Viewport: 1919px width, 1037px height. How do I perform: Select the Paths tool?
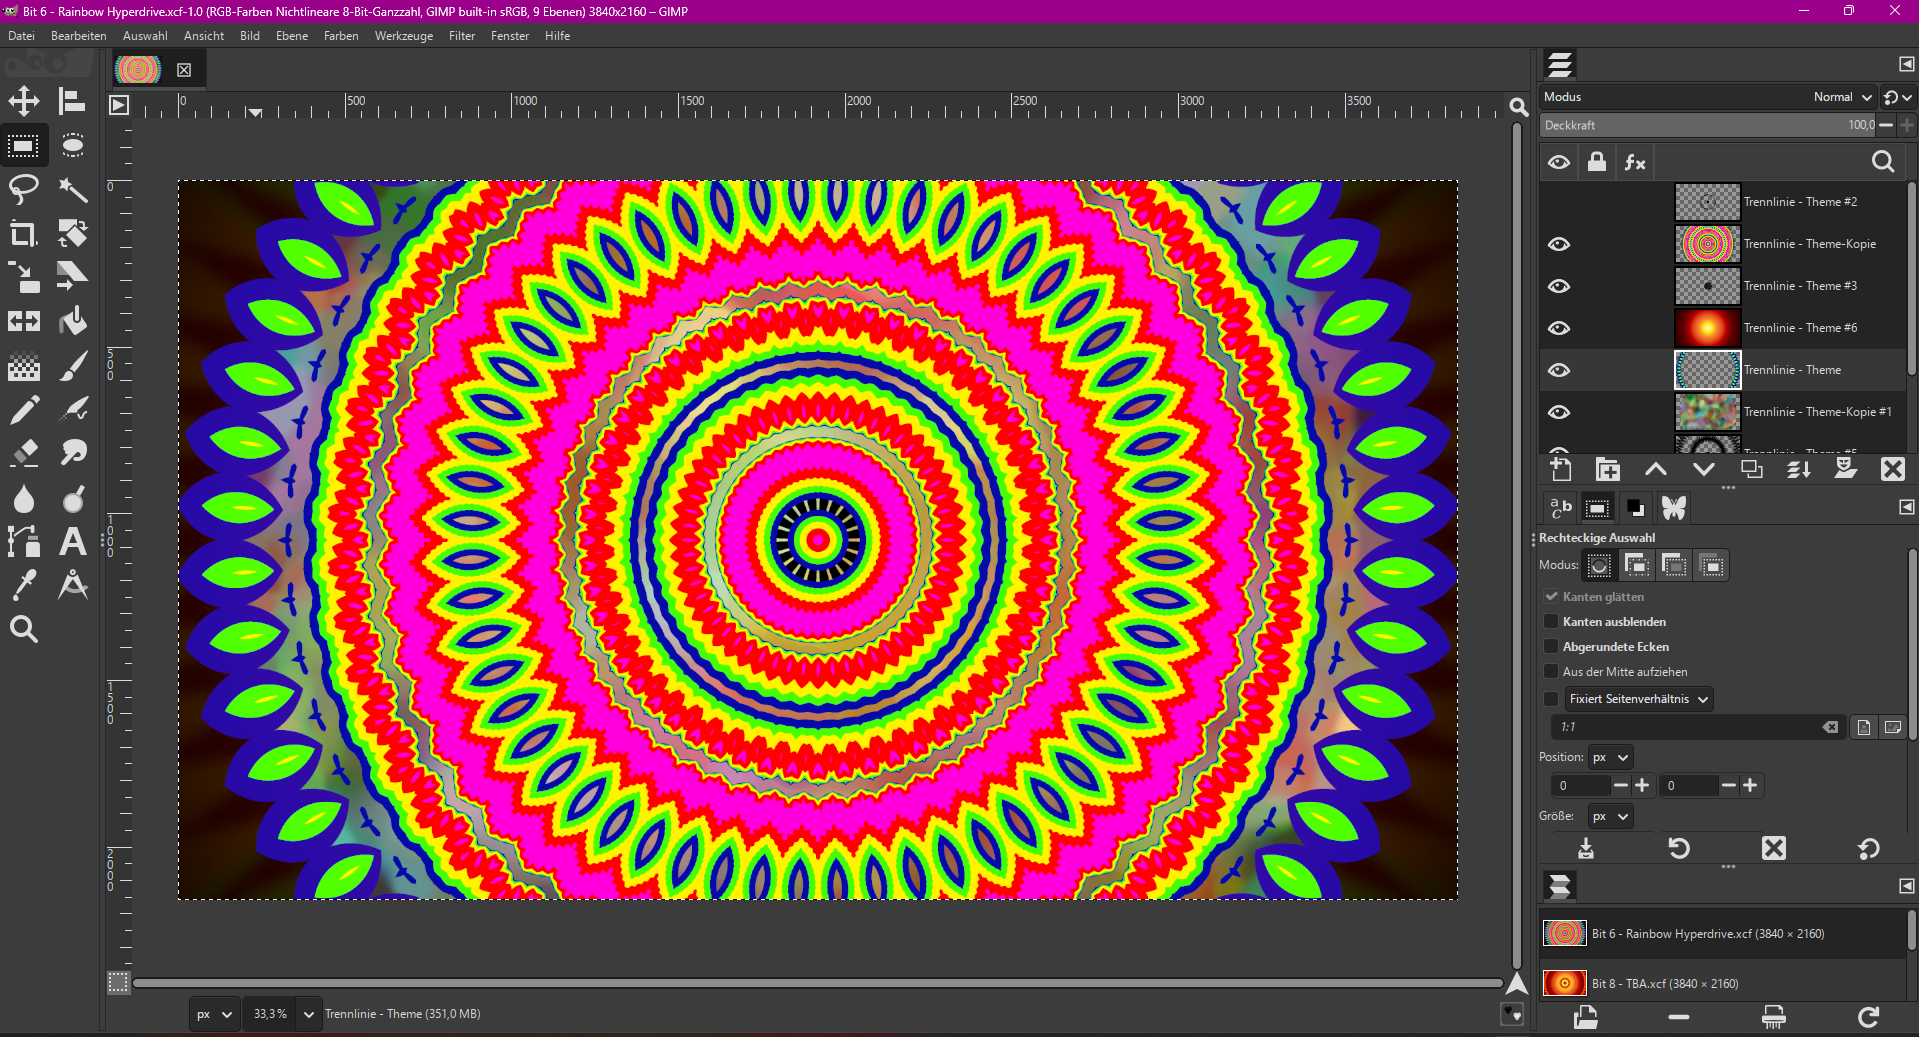tap(24, 541)
